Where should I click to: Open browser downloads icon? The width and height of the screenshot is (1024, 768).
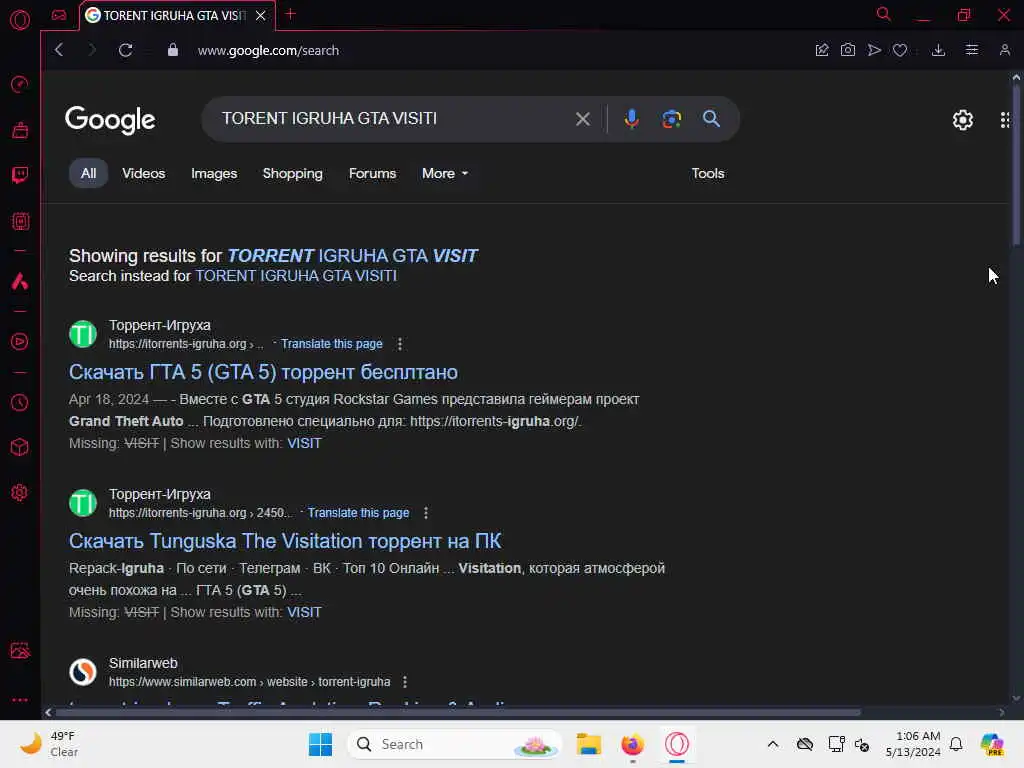pyautogui.click(x=938, y=50)
